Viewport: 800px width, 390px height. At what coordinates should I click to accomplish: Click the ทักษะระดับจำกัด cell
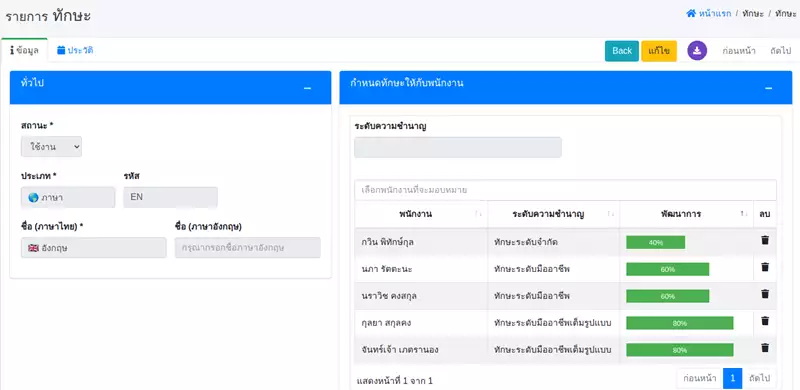click(x=526, y=242)
